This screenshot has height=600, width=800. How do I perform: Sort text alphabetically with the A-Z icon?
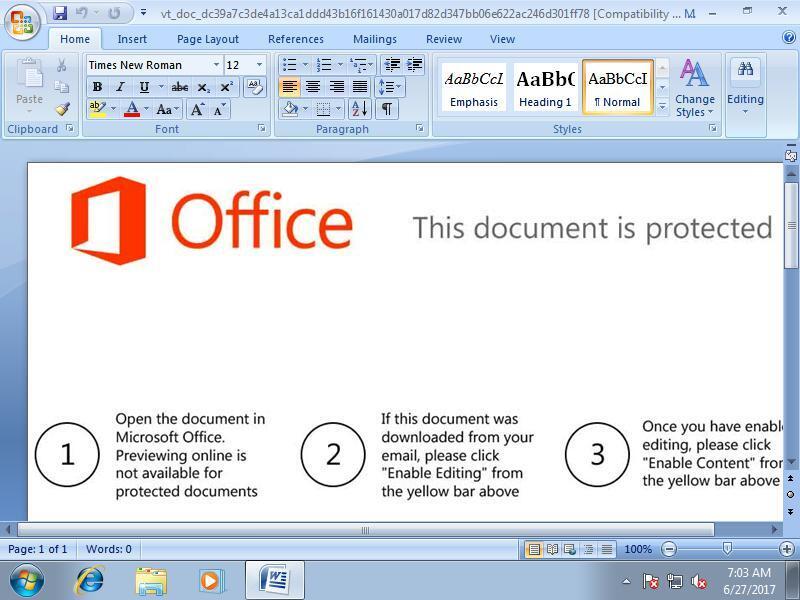[360, 109]
